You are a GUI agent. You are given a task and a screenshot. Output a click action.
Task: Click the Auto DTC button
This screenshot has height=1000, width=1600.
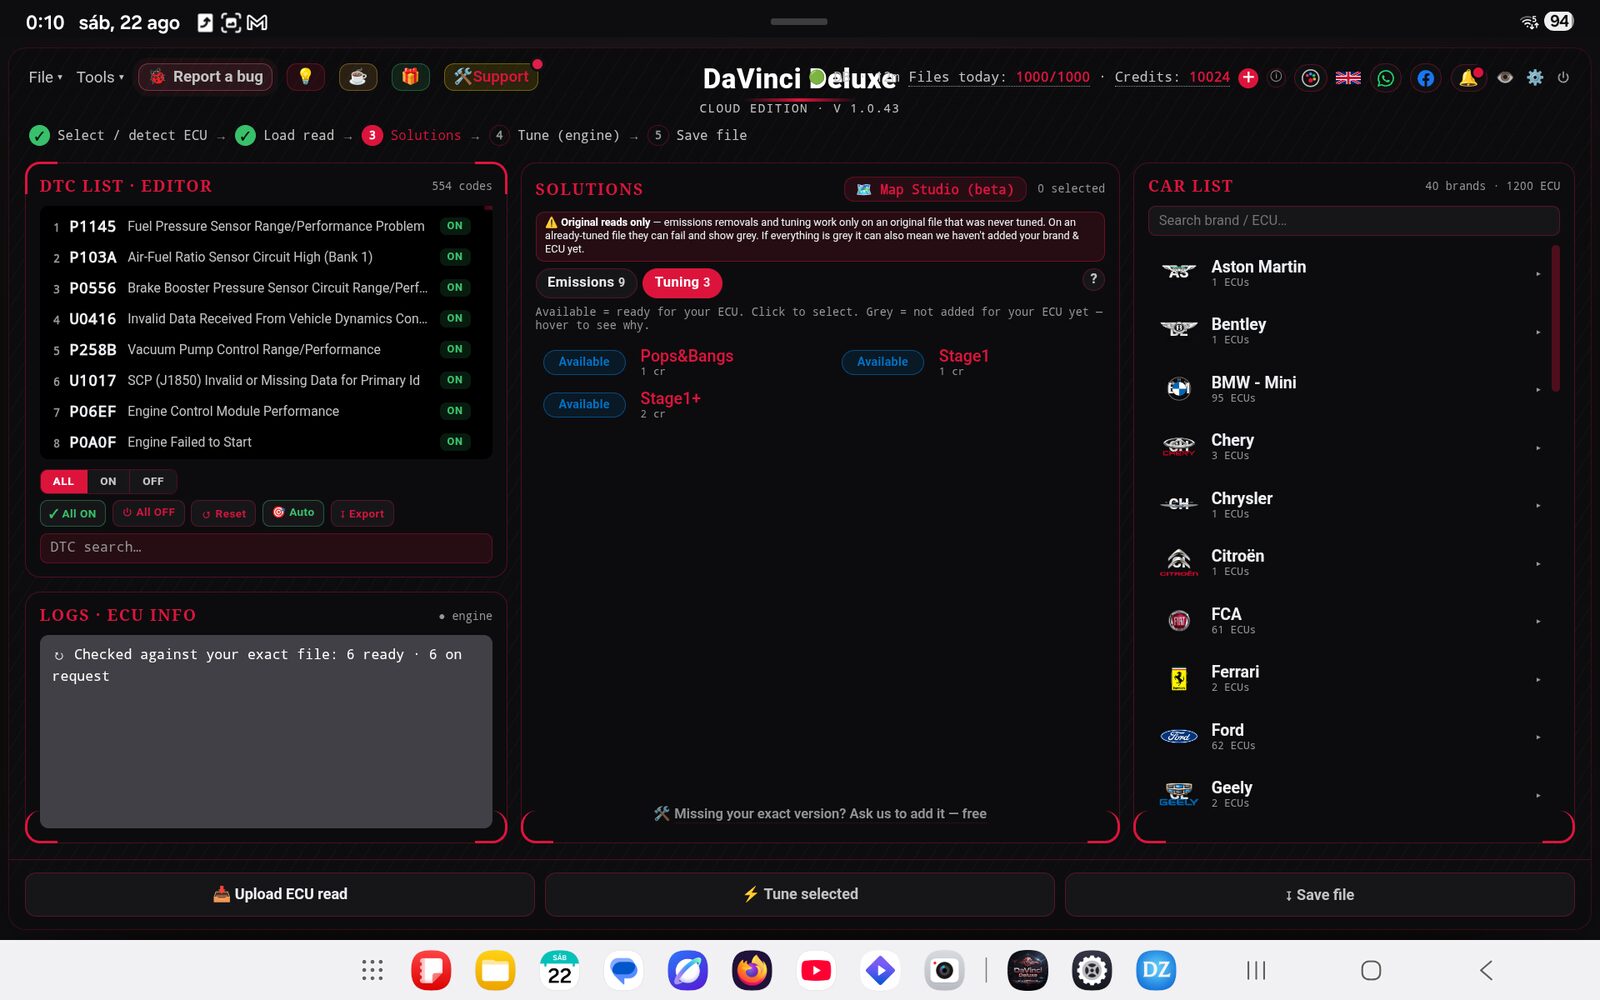[x=293, y=513]
